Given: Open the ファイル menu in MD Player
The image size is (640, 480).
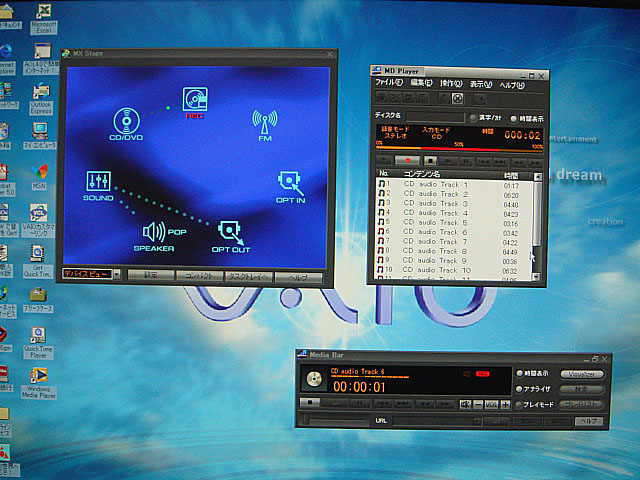Looking at the screenshot, I should point(388,84).
